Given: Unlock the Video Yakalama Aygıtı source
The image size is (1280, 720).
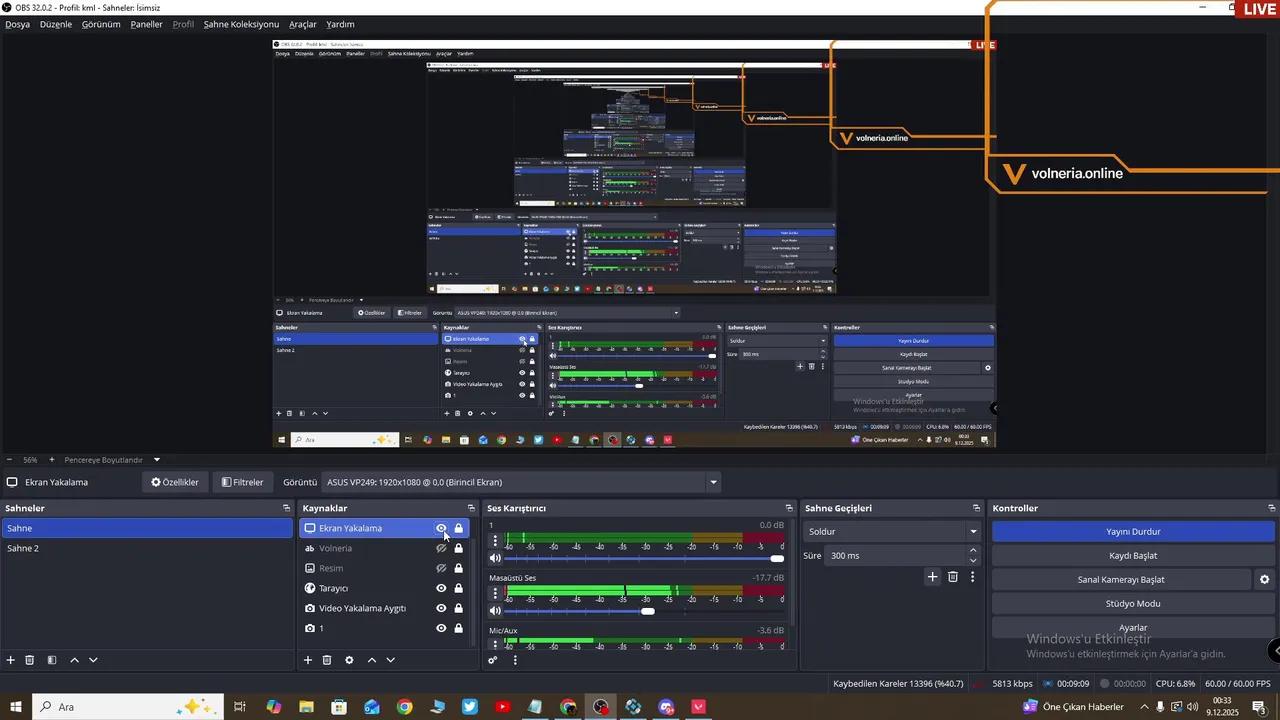Looking at the screenshot, I should 459,608.
